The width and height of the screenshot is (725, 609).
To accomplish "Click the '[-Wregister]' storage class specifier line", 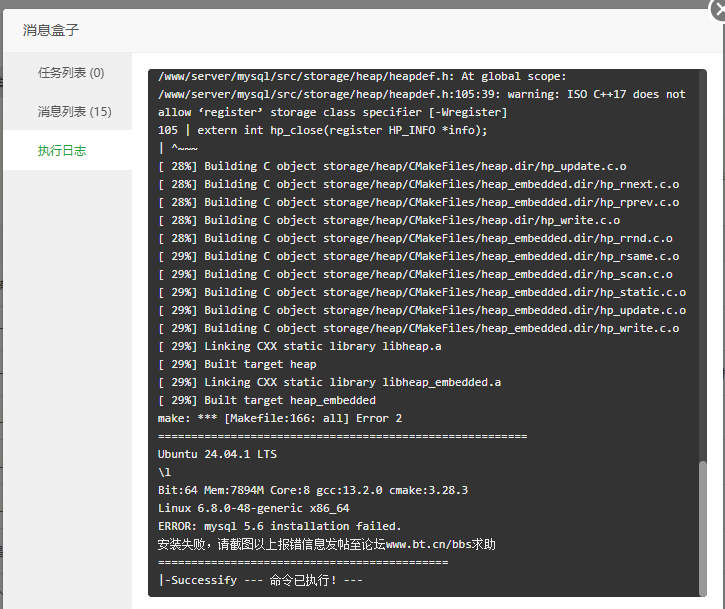I will pyautogui.click(x=332, y=112).
